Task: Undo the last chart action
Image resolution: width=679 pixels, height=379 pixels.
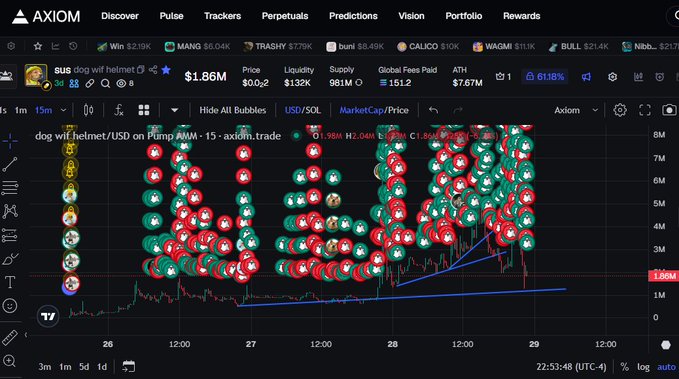Action: tap(433, 110)
